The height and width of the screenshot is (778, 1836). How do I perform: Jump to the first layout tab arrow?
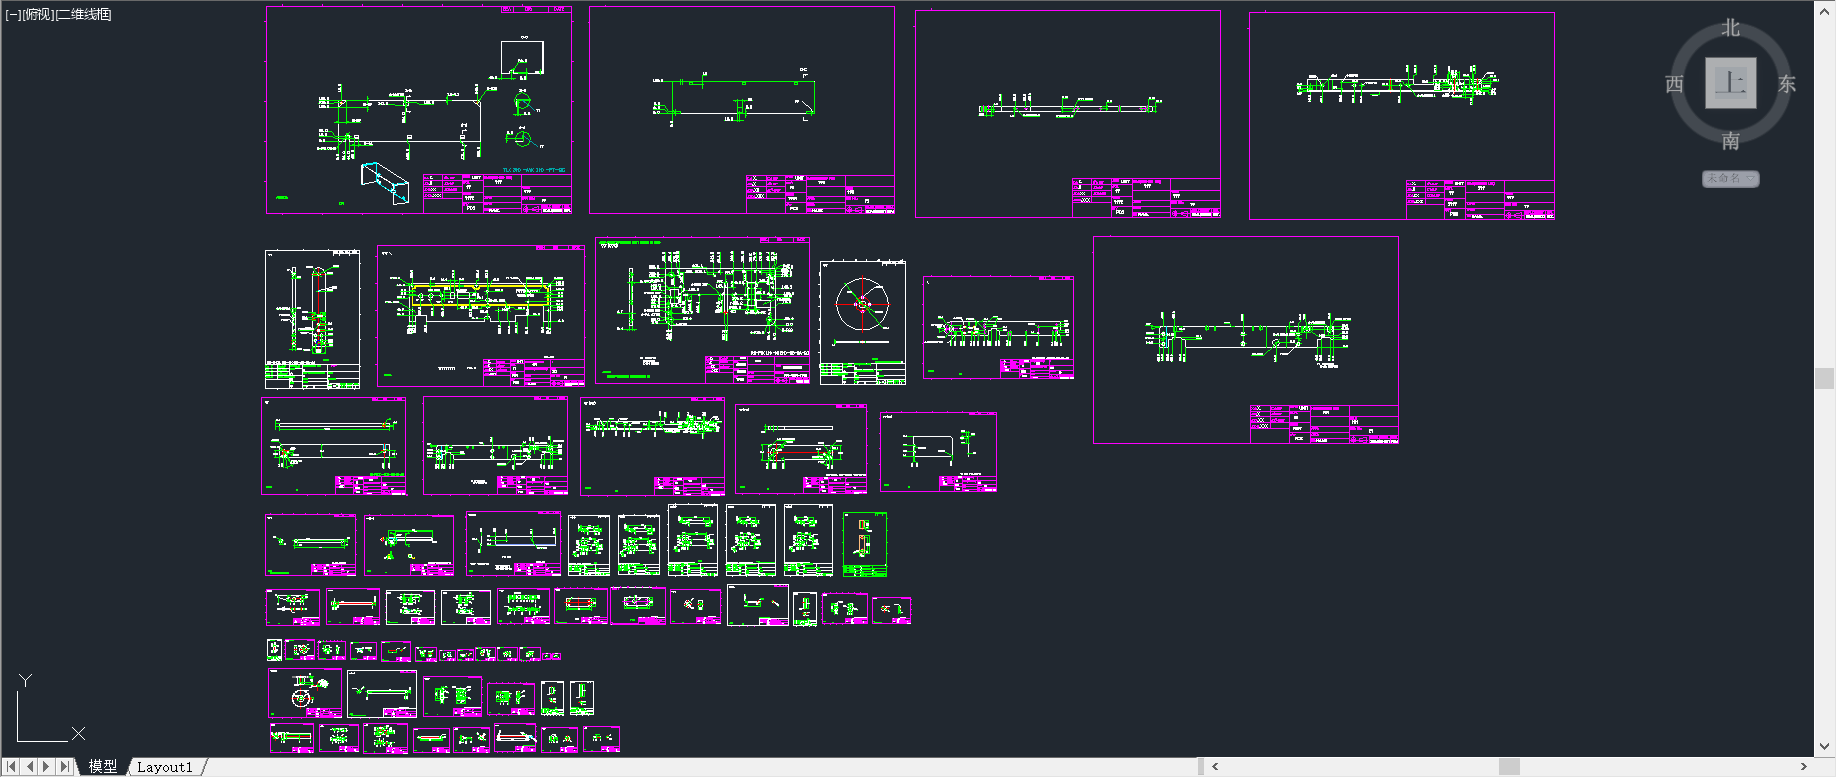(x=11, y=767)
